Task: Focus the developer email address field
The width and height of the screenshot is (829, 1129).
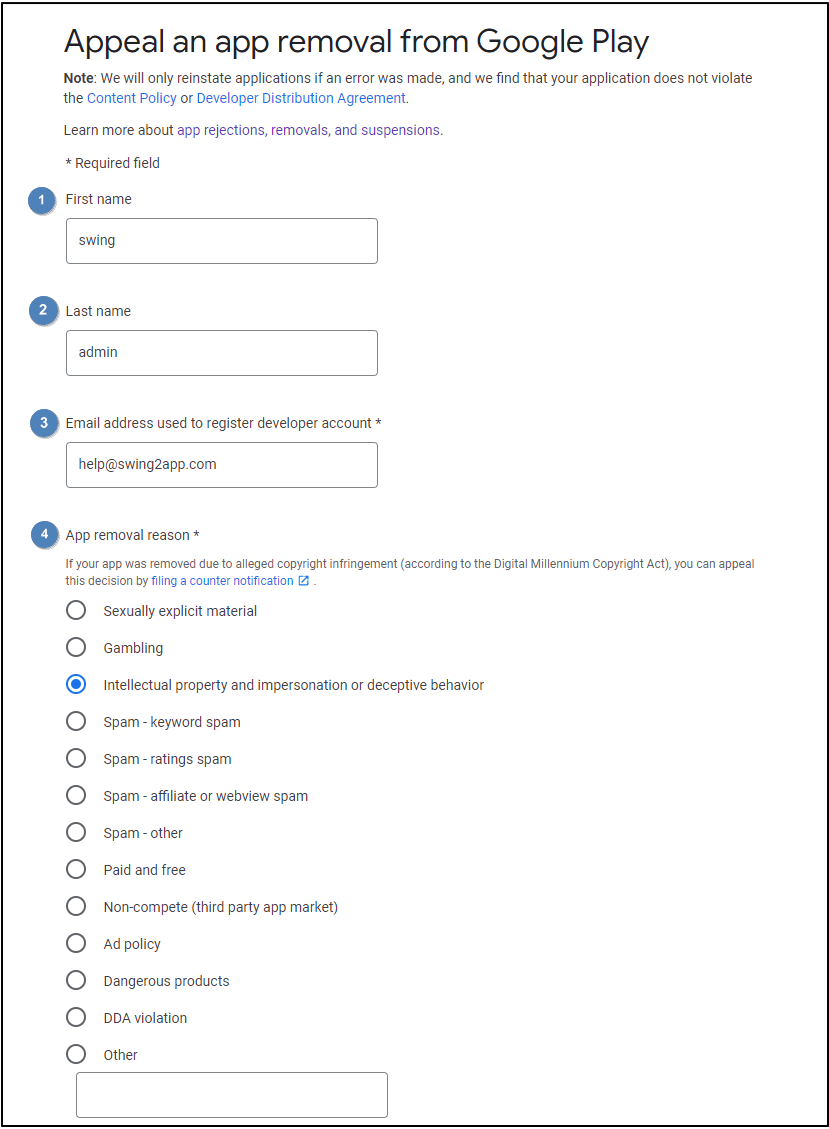Action: (221, 465)
